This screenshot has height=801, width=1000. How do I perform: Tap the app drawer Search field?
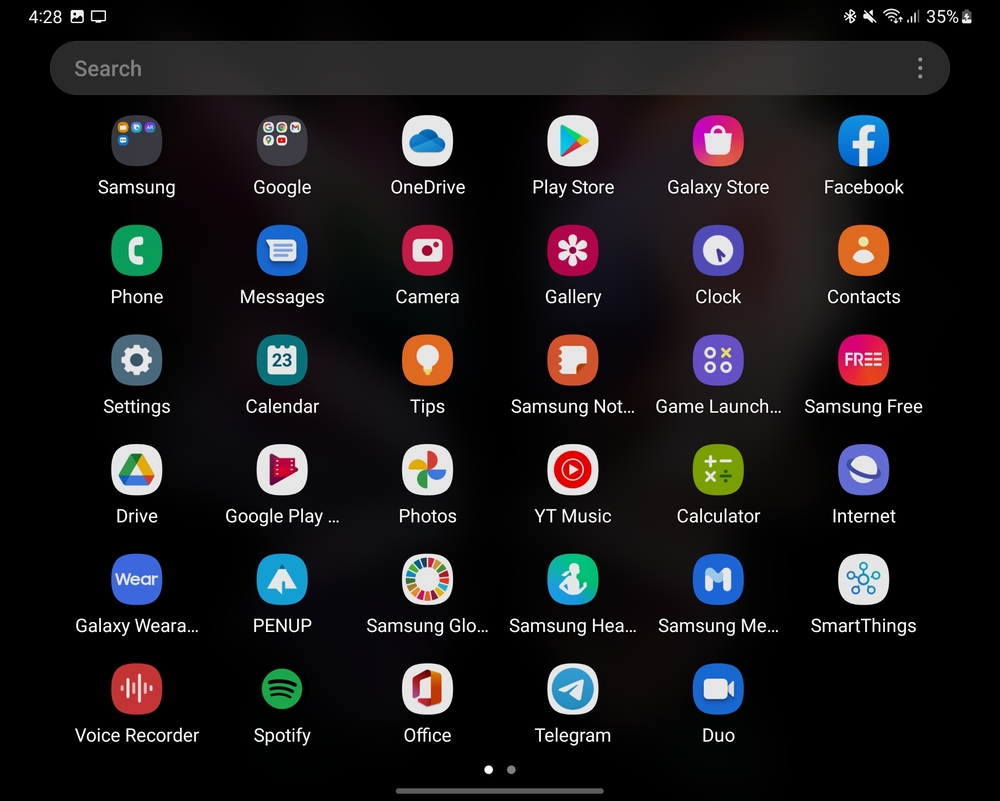(x=500, y=68)
